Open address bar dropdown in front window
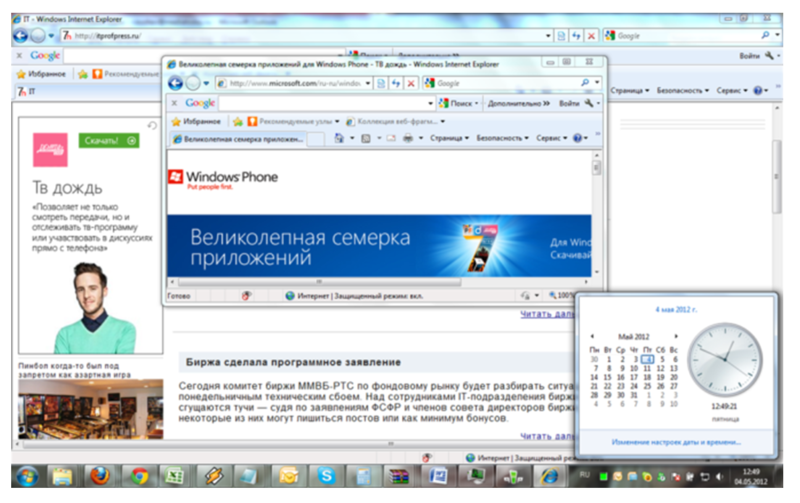This screenshot has width=800, height=503. click(x=368, y=83)
